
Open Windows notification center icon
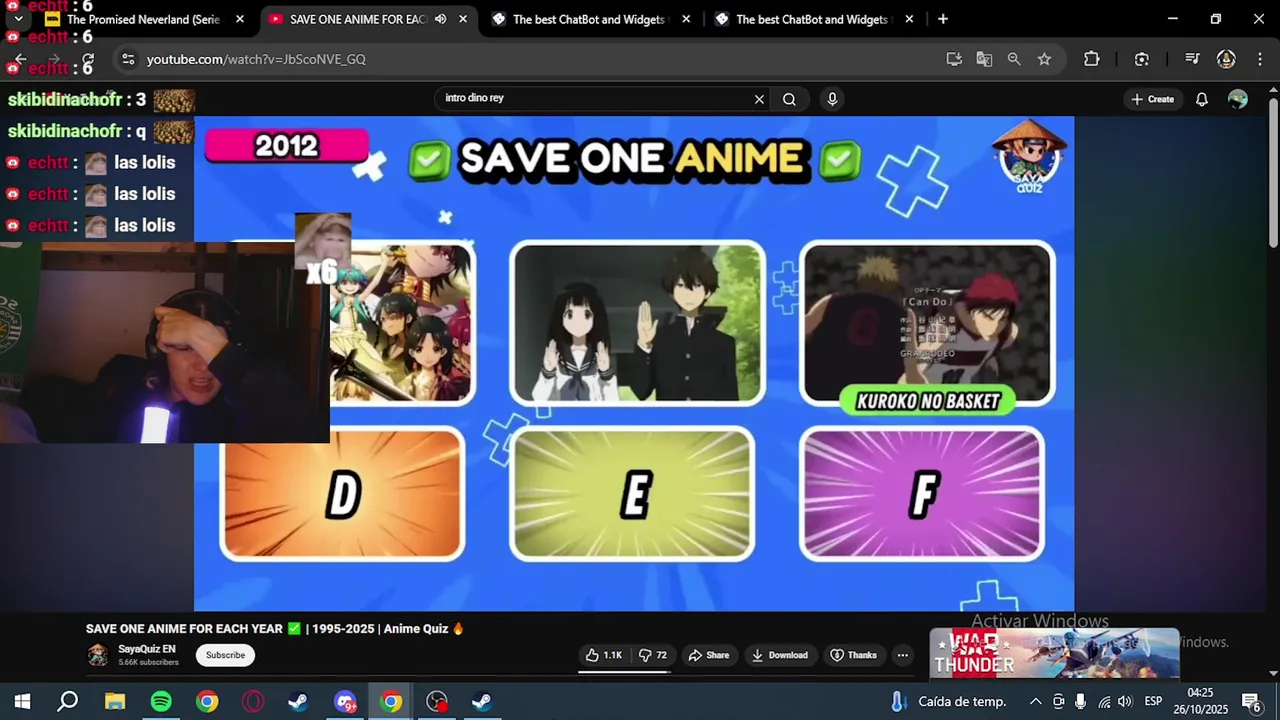point(1250,701)
